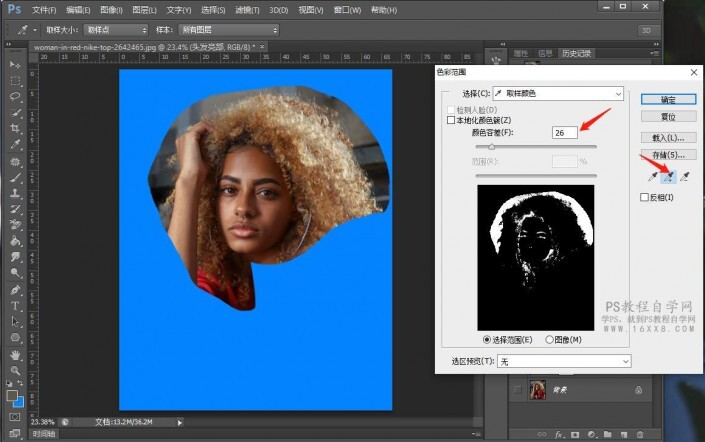The width and height of the screenshot is (705, 442).
Task: Select the 图像 radio button
Action: tap(550, 340)
